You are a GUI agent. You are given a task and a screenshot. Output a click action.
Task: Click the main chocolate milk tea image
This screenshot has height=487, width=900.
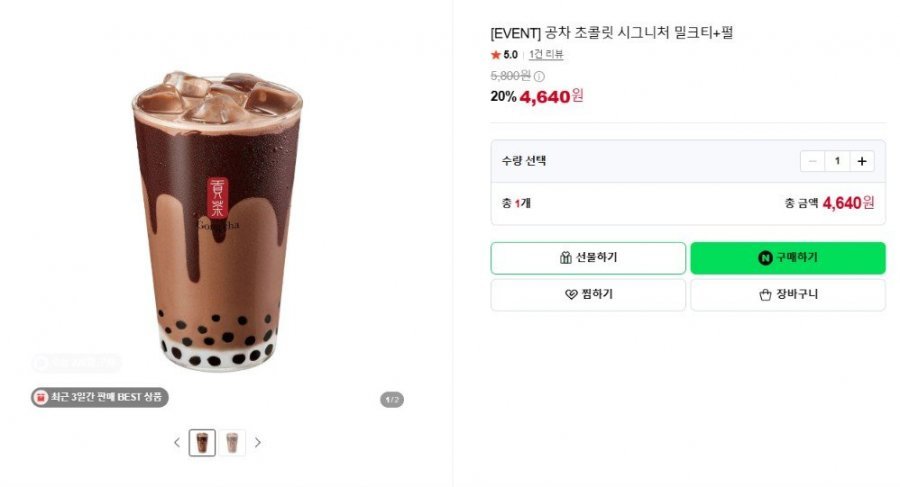pyautogui.click(x=218, y=221)
